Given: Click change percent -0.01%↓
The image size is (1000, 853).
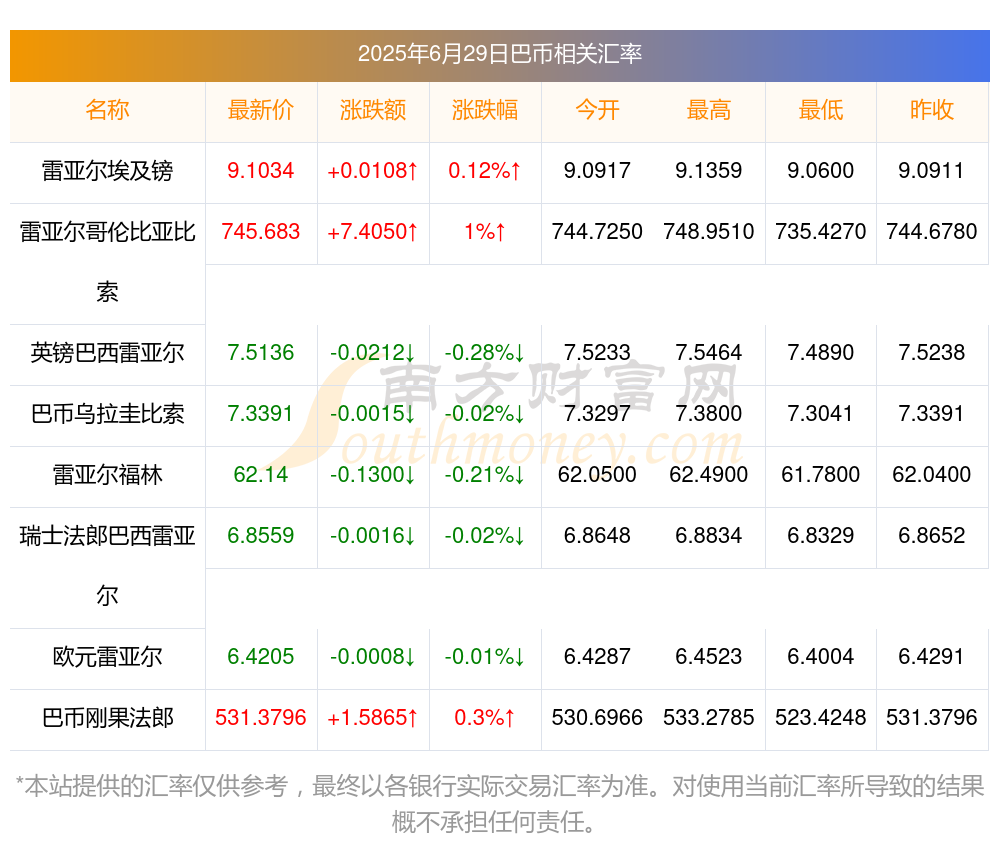Looking at the screenshot, I should 485,657.
